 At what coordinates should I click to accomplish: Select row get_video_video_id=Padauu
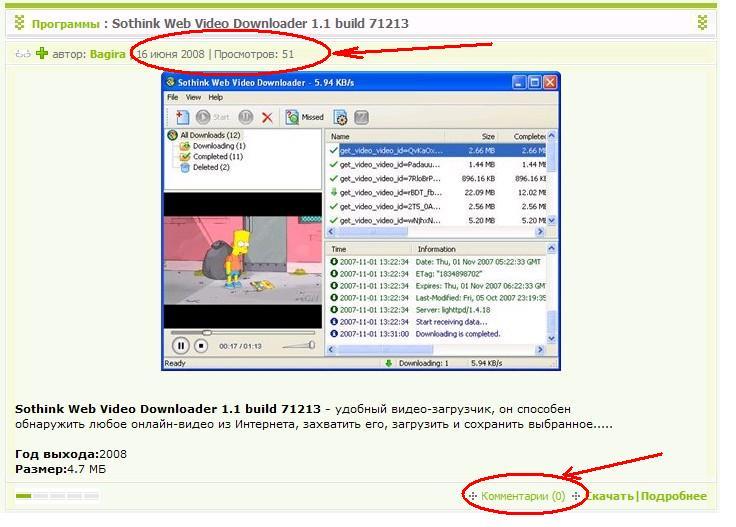[437, 164]
